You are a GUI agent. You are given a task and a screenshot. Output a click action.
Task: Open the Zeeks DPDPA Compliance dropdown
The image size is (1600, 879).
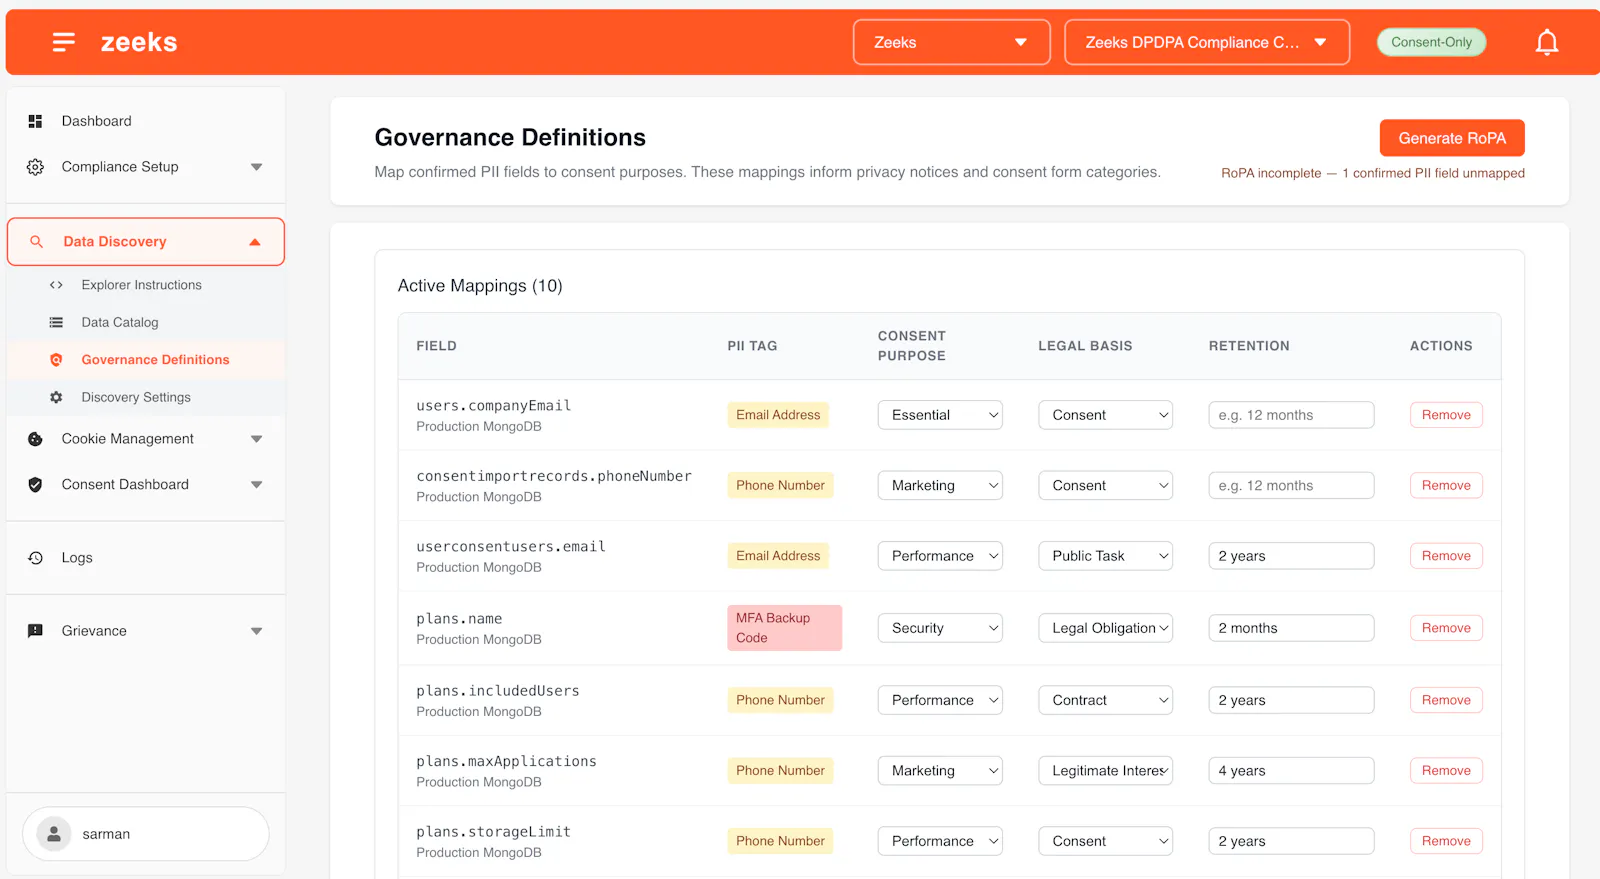[x=1207, y=42]
